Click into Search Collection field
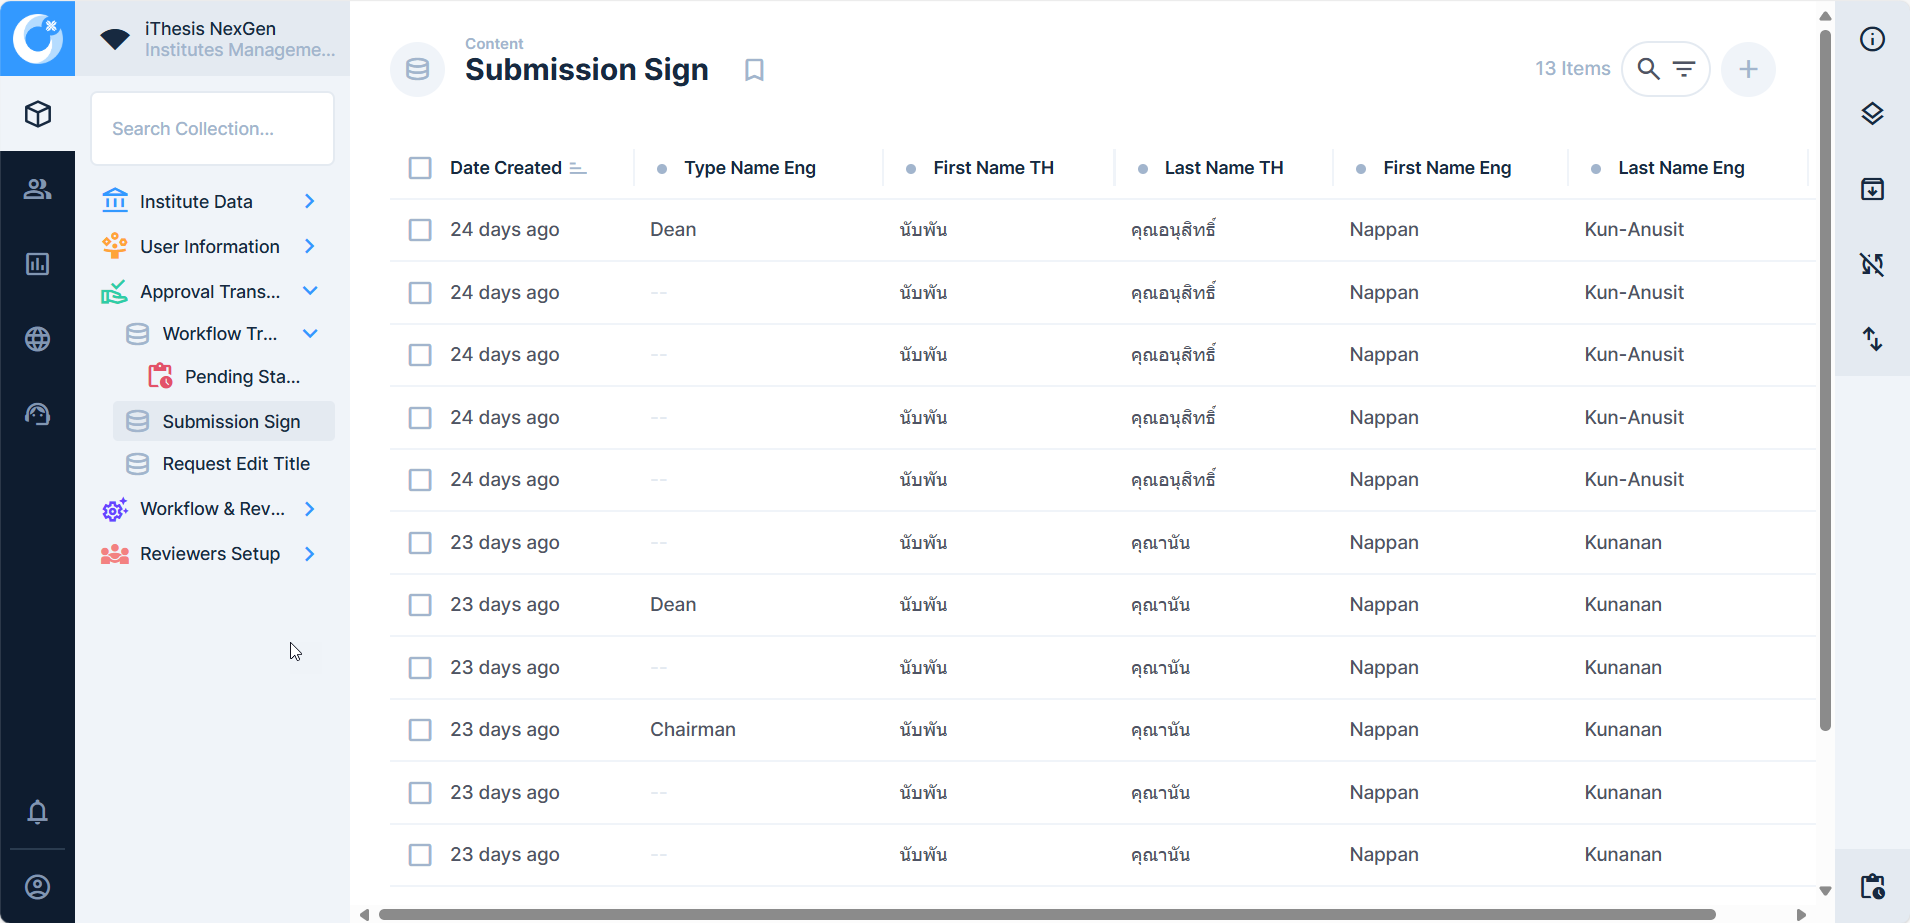Viewport: 1910px width, 923px height. pos(212,129)
